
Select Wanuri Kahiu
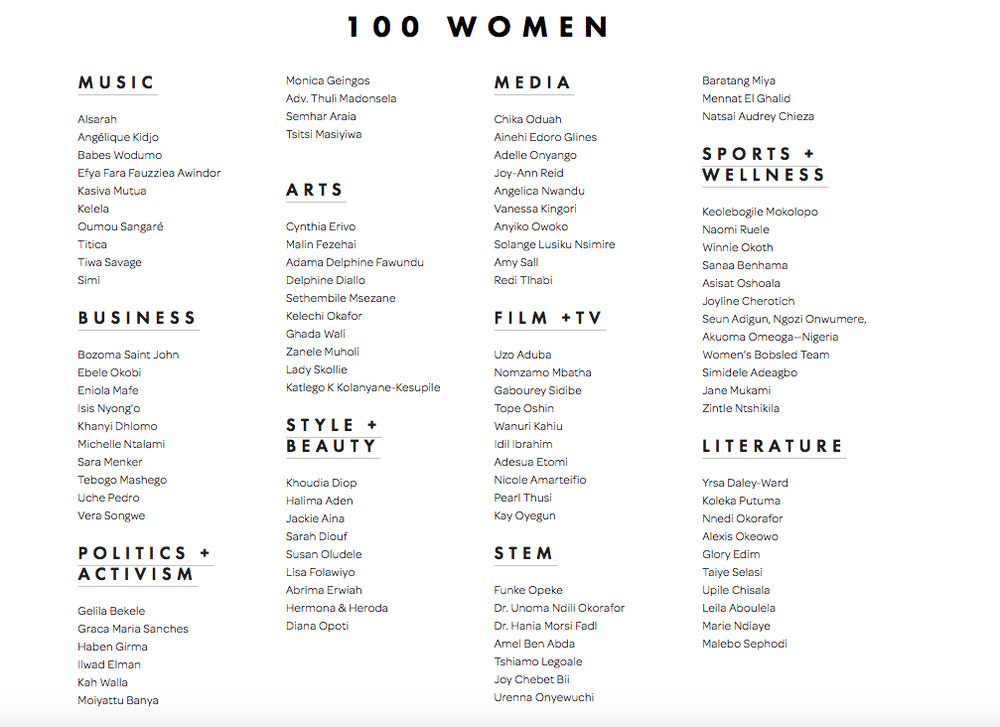(x=528, y=426)
